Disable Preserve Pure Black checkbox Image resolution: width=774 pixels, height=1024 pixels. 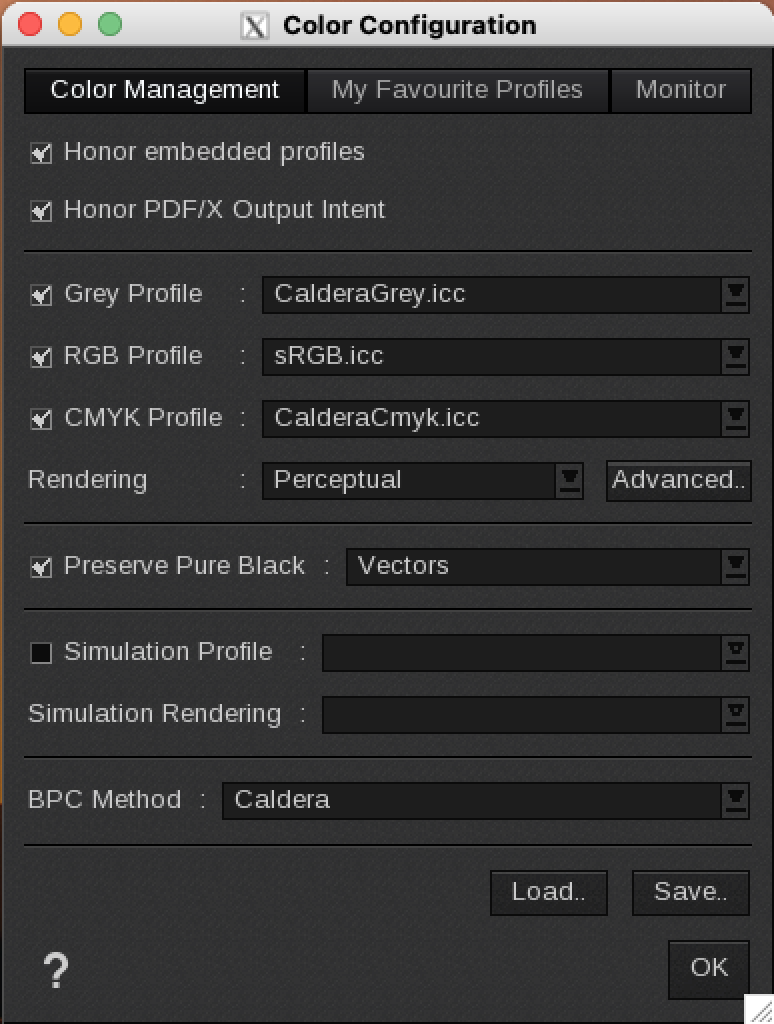point(41,567)
